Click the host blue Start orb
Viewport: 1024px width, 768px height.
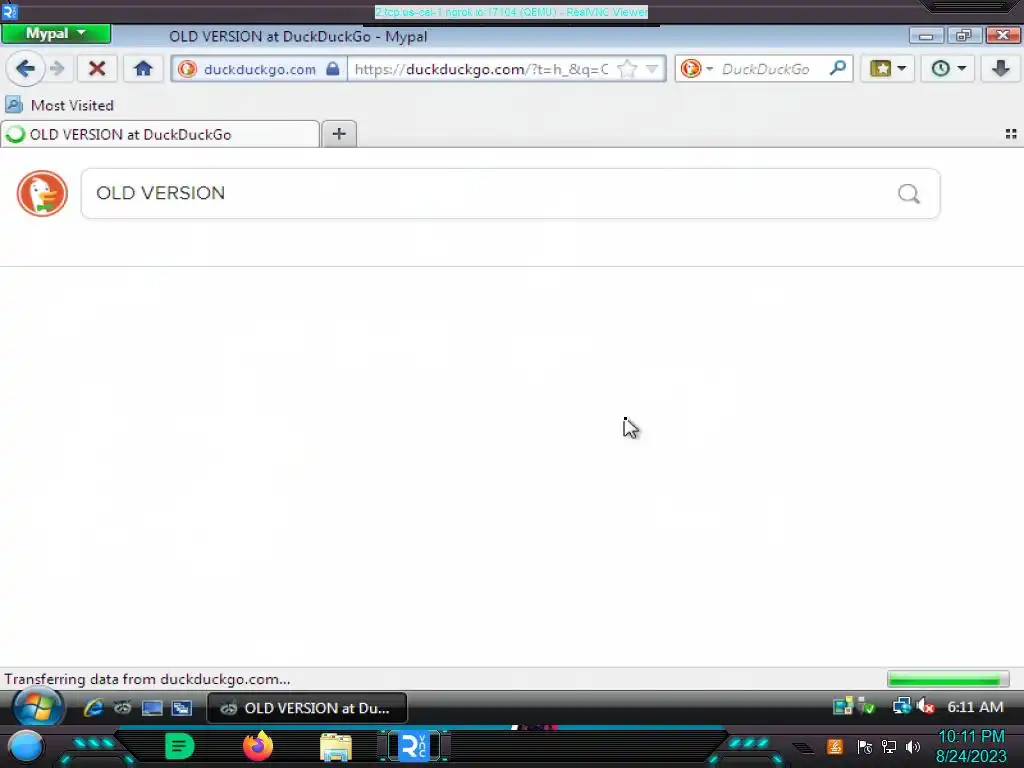coord(25,747)
